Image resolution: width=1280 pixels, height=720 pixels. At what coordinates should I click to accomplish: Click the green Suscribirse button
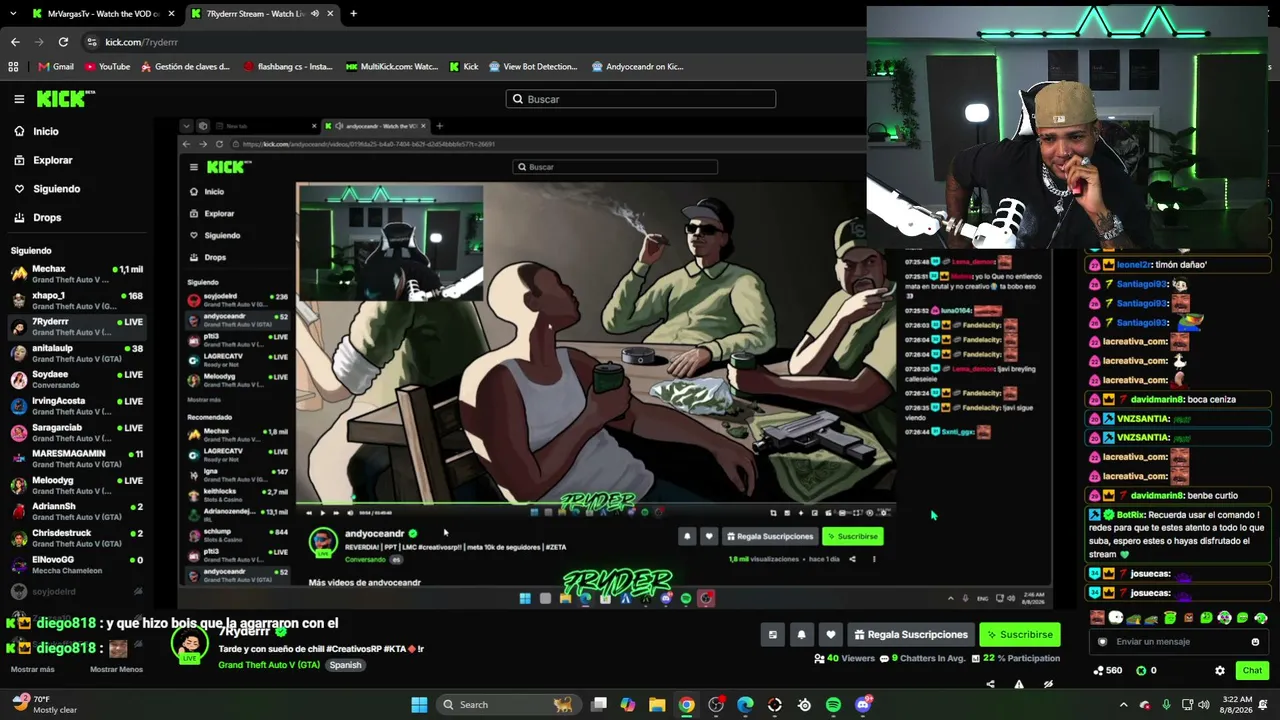click(x=1019, y=635)
